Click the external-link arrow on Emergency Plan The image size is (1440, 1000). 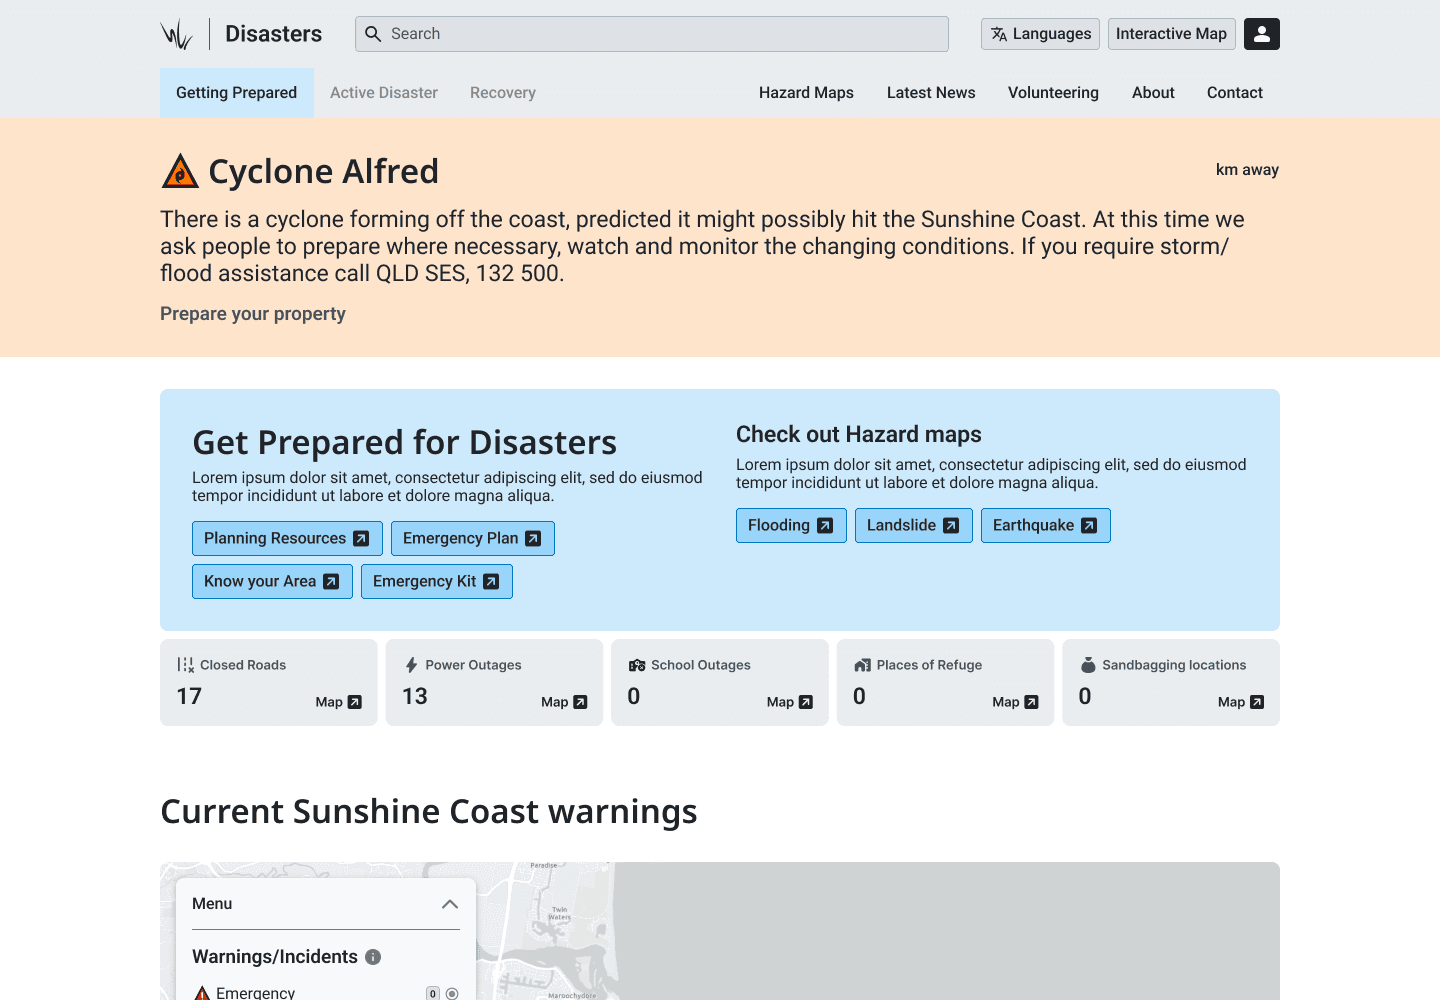[533, 538]
